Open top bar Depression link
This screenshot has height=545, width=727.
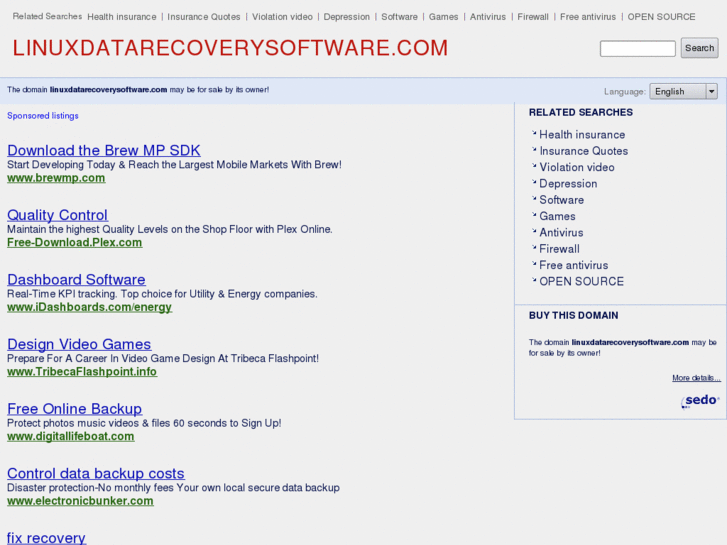346,17
